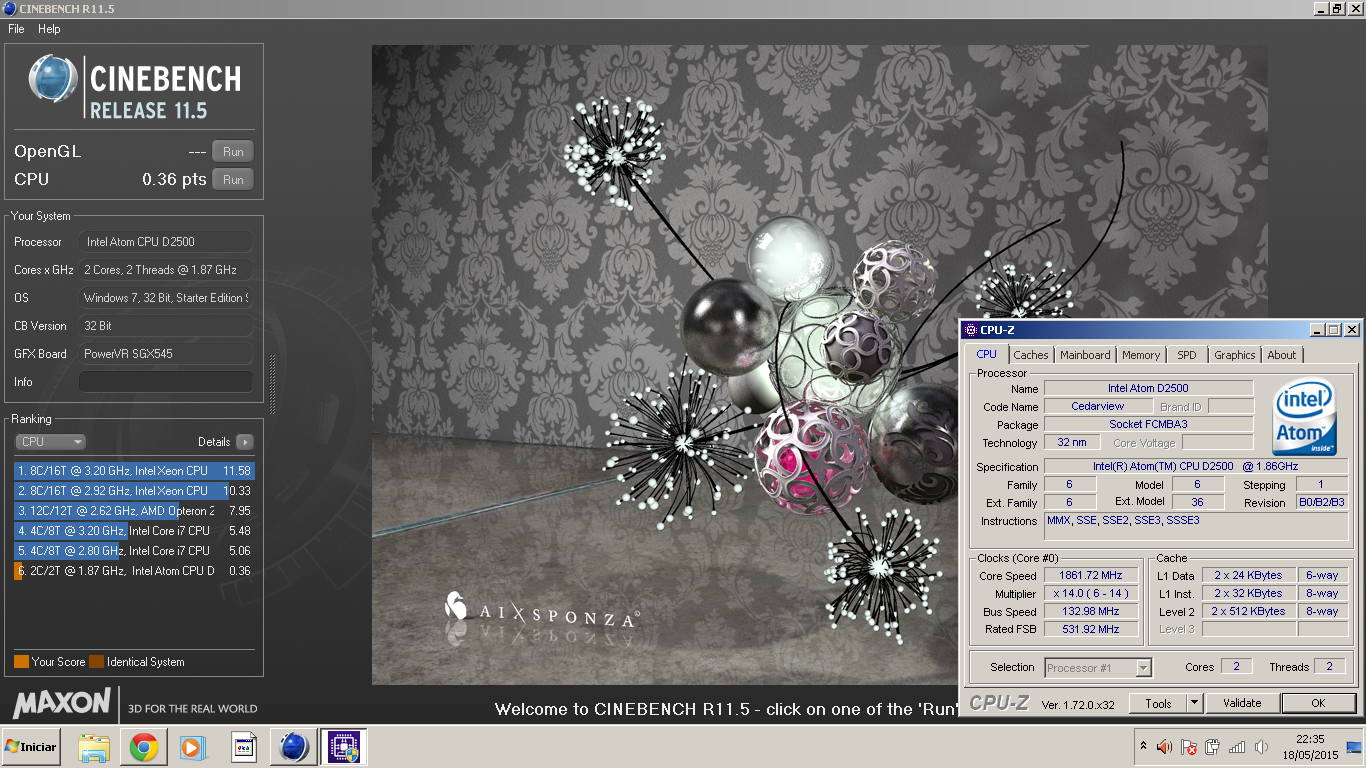Click the Intel Atom inside logo
The image size is (1366, 768).
[1304, 417]
